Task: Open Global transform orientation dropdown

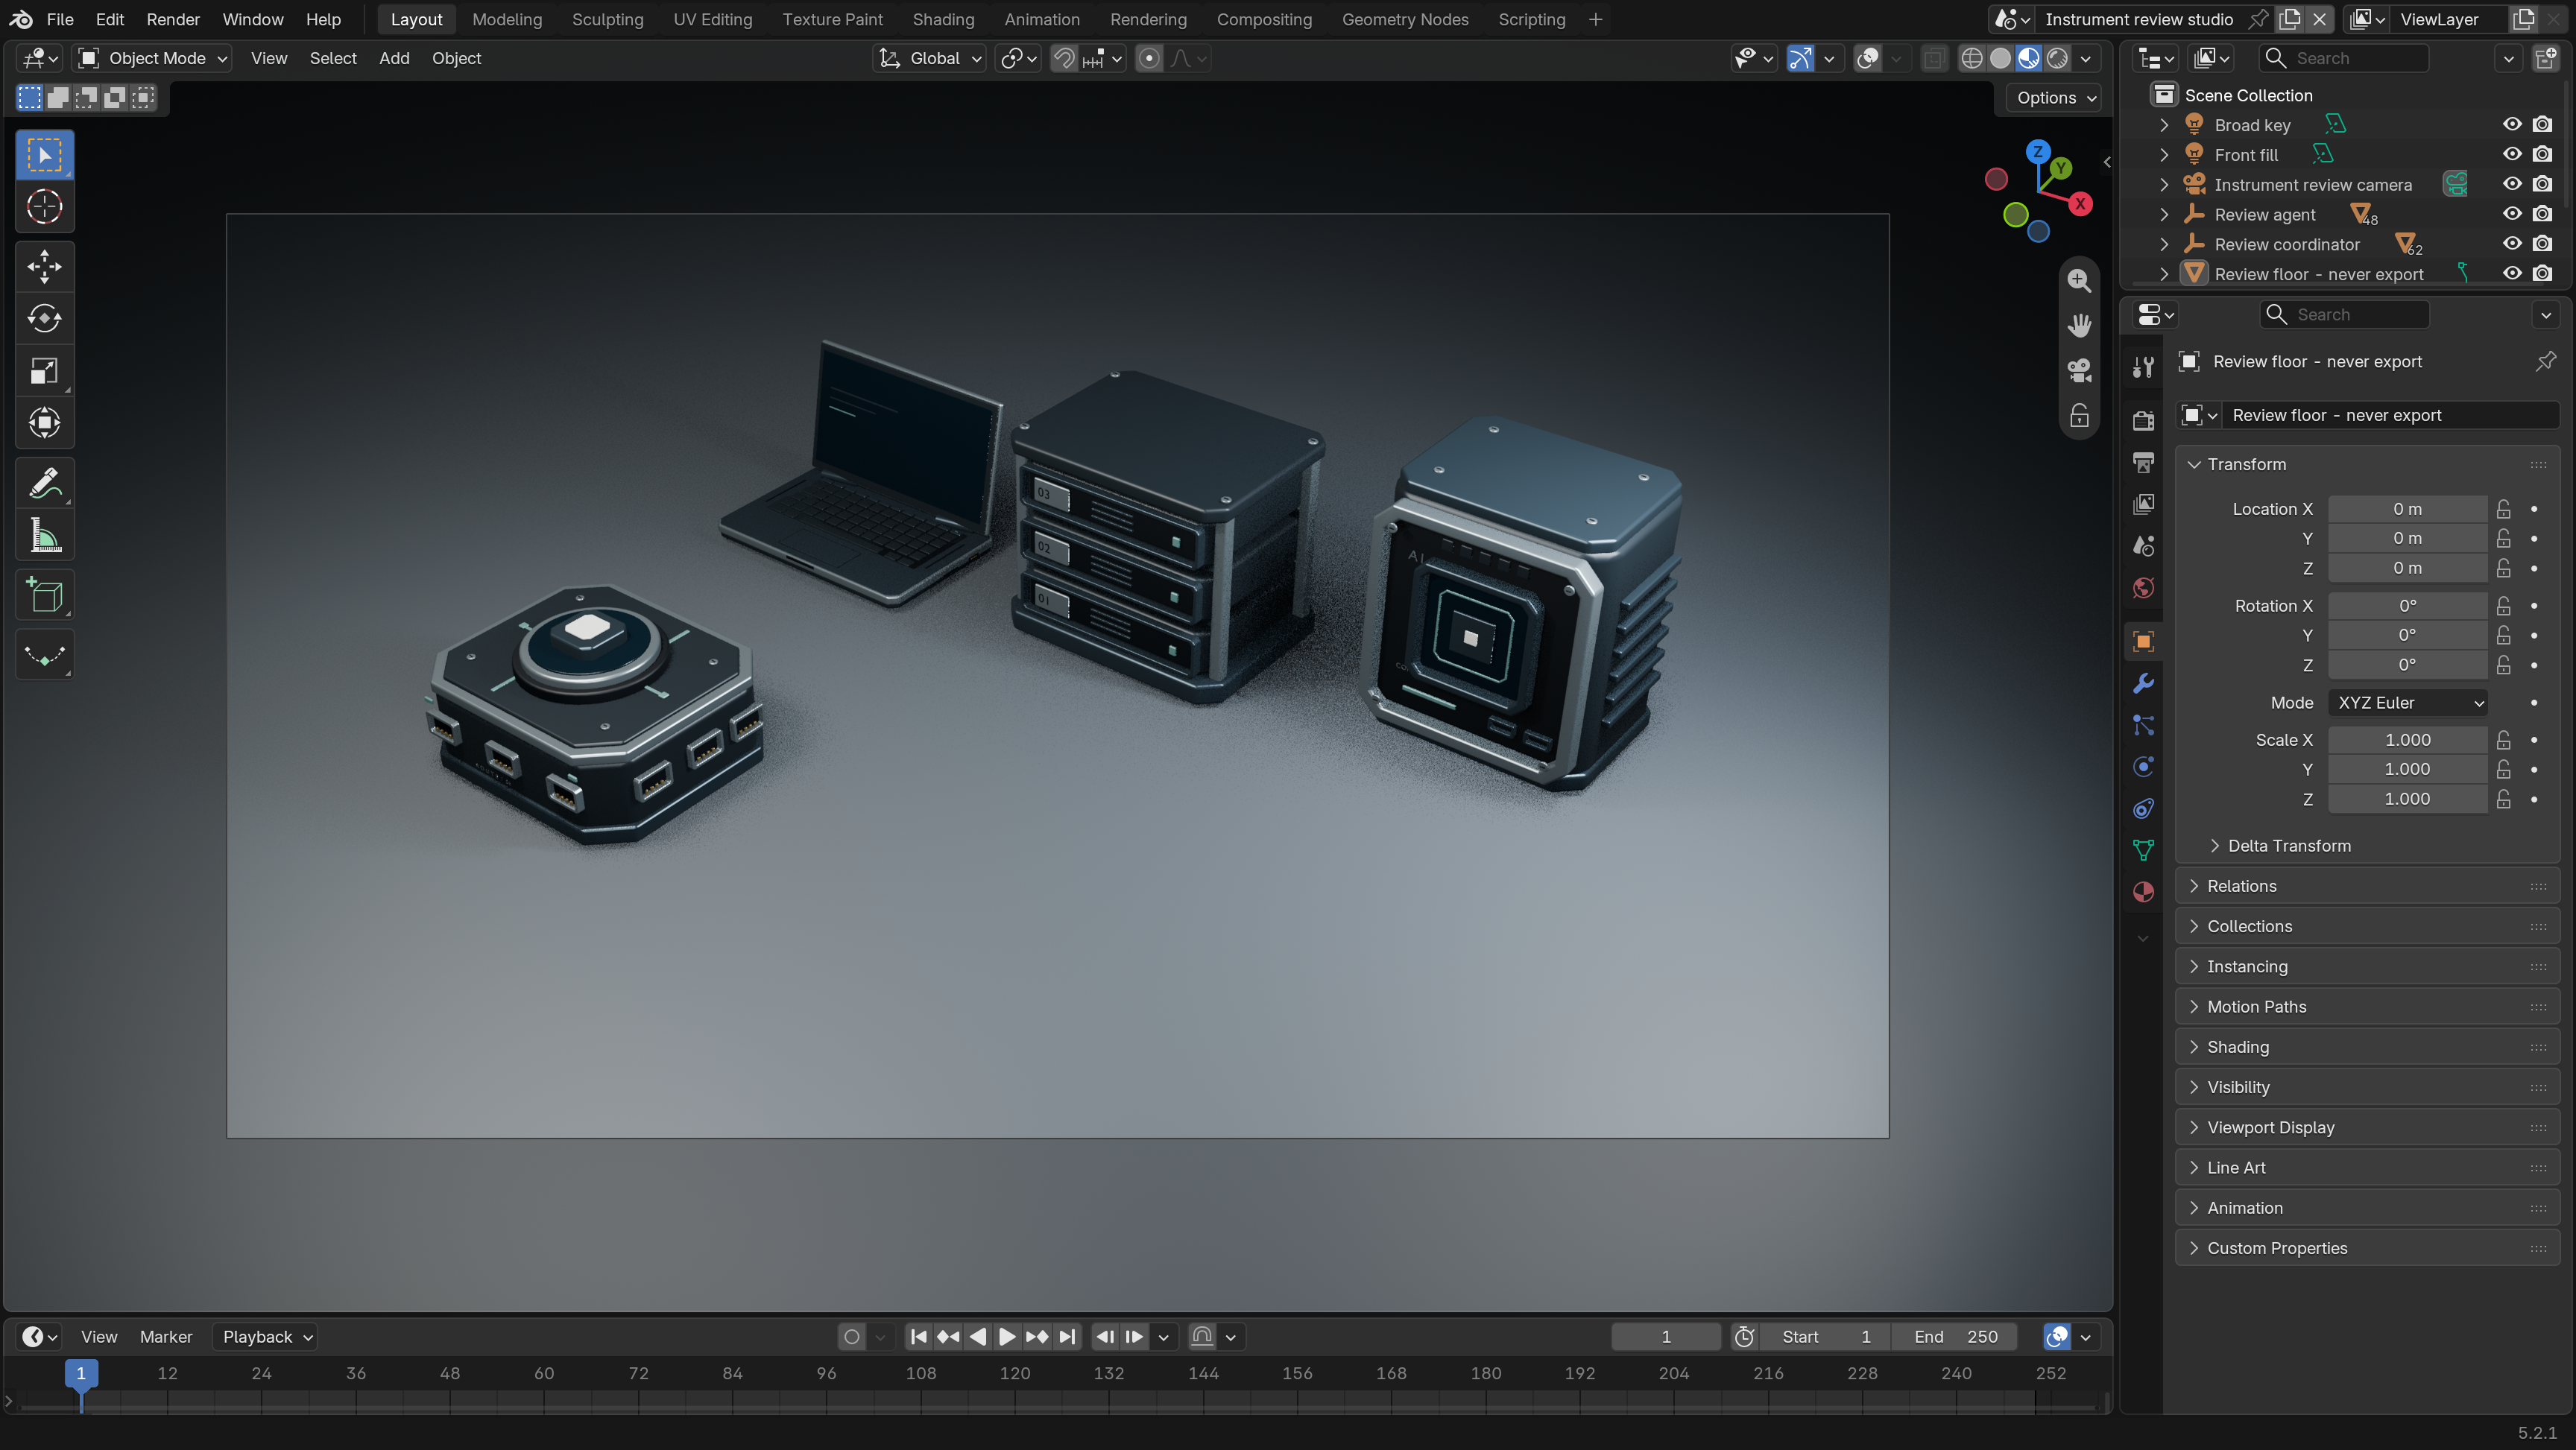Action: [x=930, y=58]
